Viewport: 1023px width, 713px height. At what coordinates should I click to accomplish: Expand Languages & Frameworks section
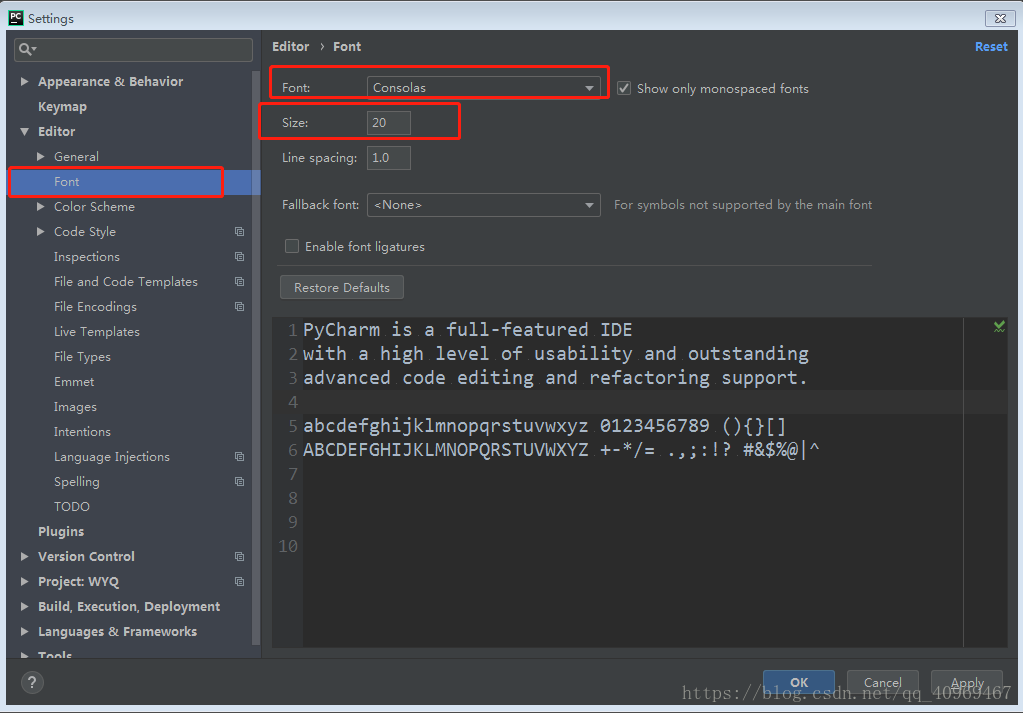[x=24, y=631]
